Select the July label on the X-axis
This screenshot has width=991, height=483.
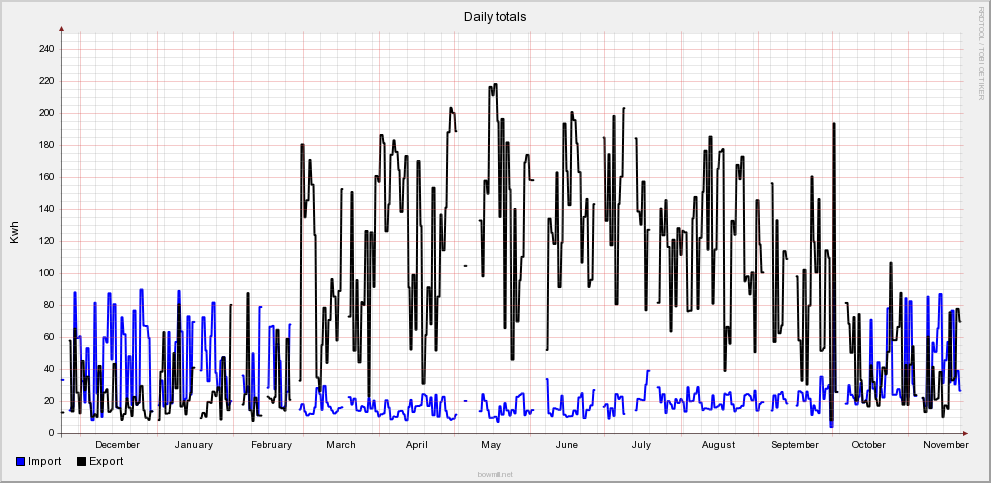click(642, 445)
